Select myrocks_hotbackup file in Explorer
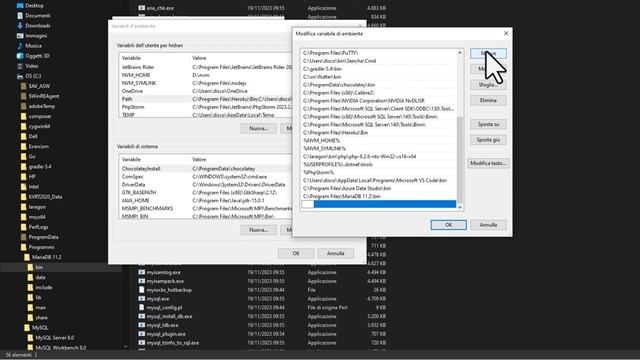 (169, 290)
